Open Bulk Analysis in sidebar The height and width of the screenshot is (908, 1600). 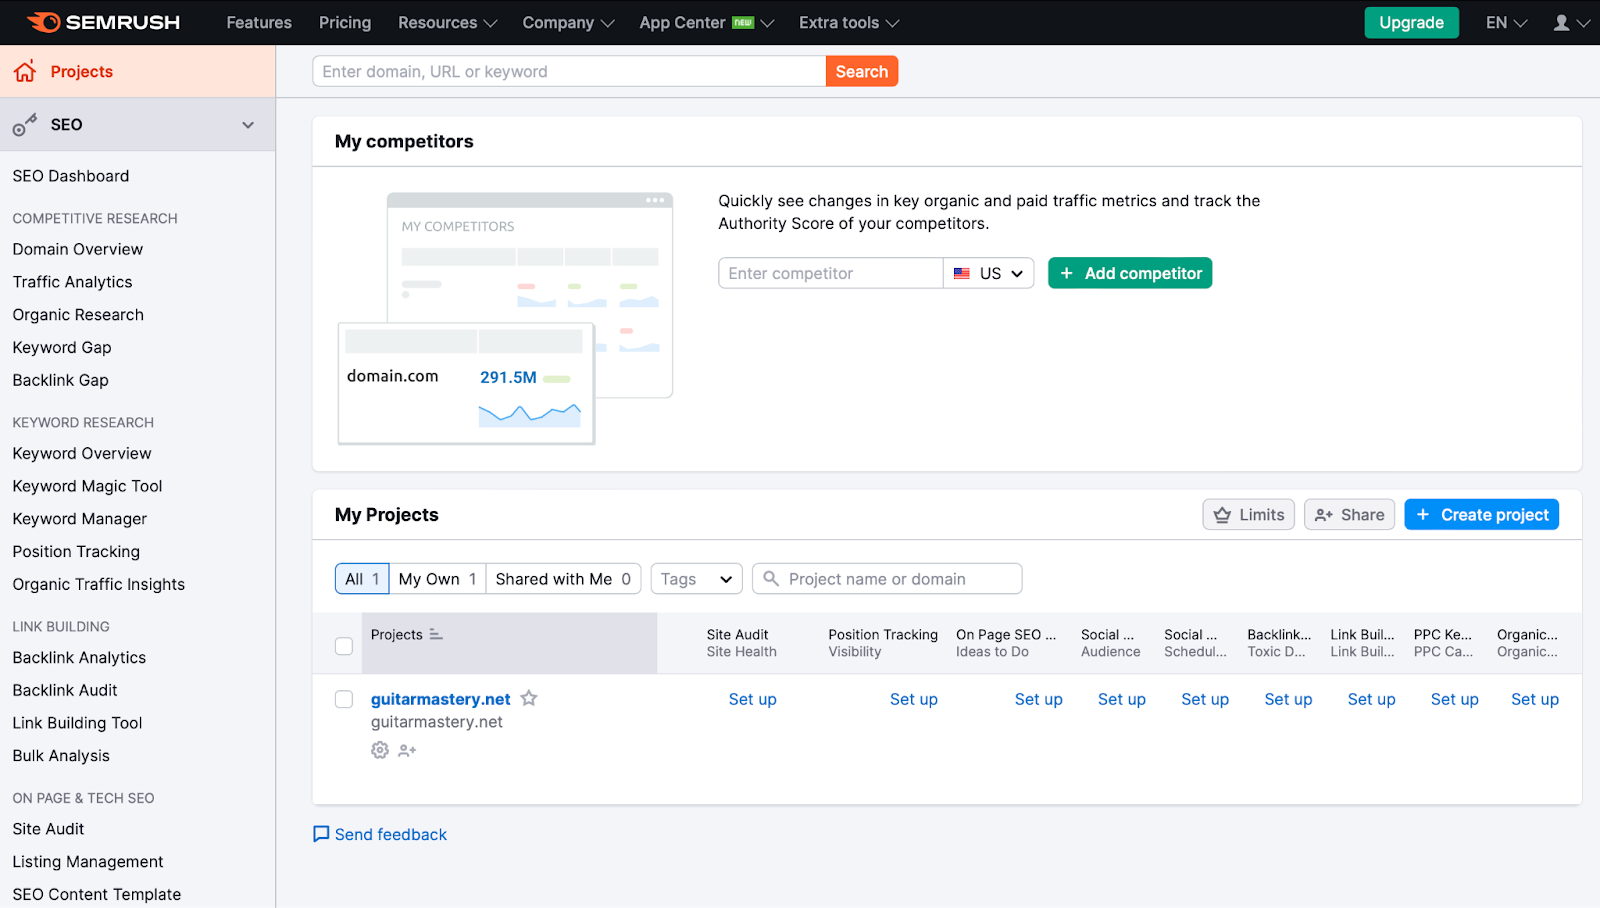point(61,756)
